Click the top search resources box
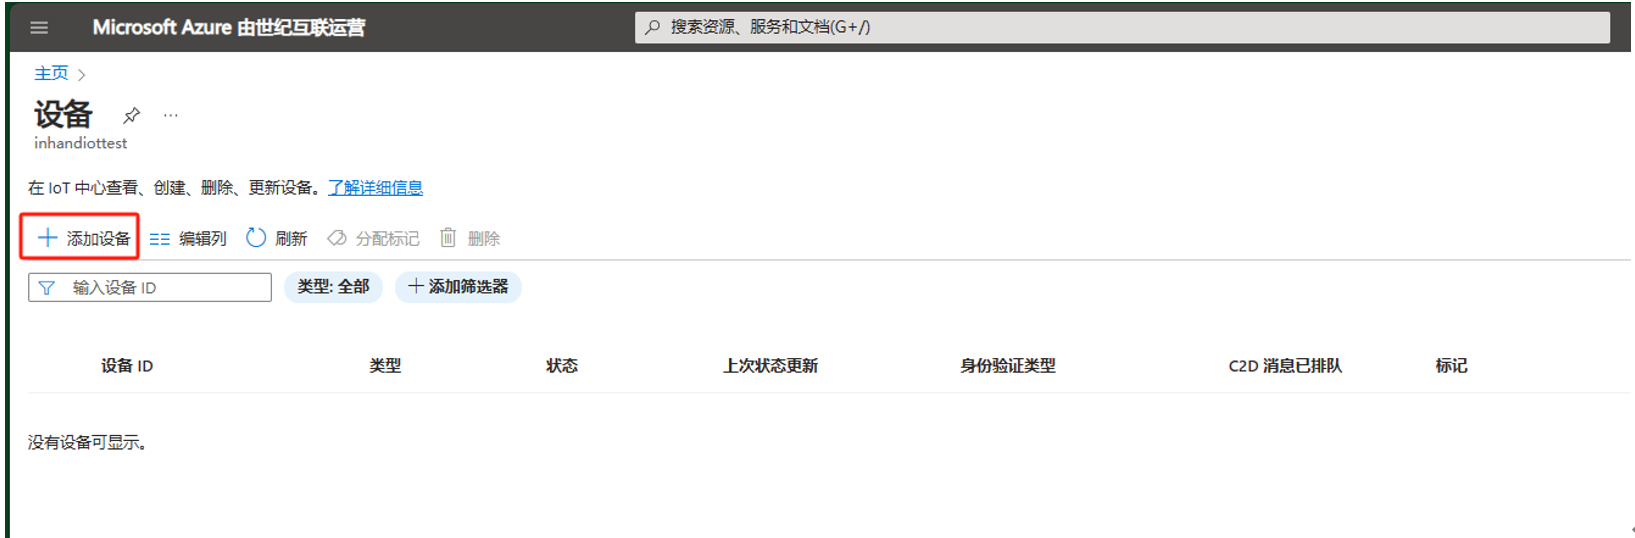This screenshot has width=1635, height=538. click(1120, 27)
